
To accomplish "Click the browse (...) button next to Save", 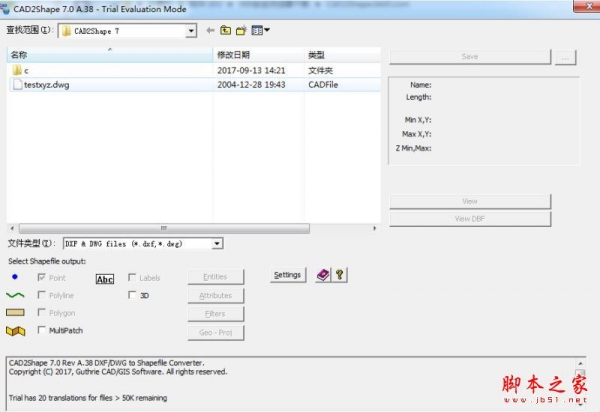I will tap(565, 57).
